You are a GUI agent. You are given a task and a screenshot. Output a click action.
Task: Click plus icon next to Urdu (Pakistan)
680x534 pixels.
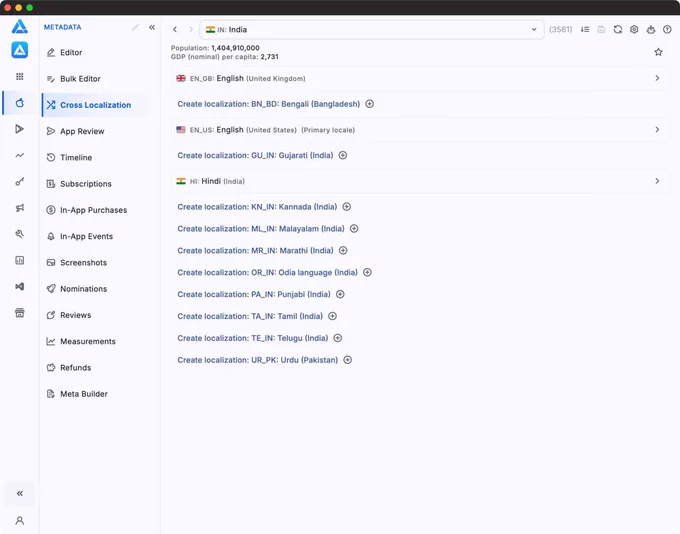click(x=348, y=360)
